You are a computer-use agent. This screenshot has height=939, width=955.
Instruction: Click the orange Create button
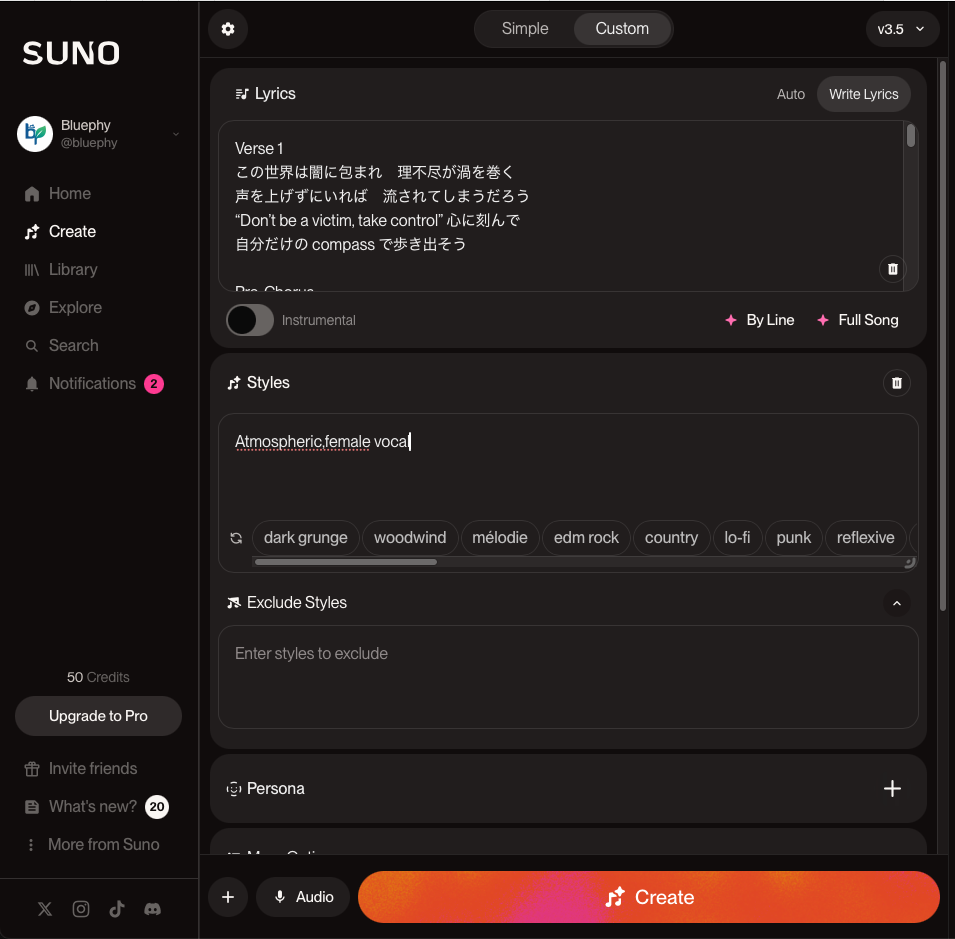click(649, 897)
